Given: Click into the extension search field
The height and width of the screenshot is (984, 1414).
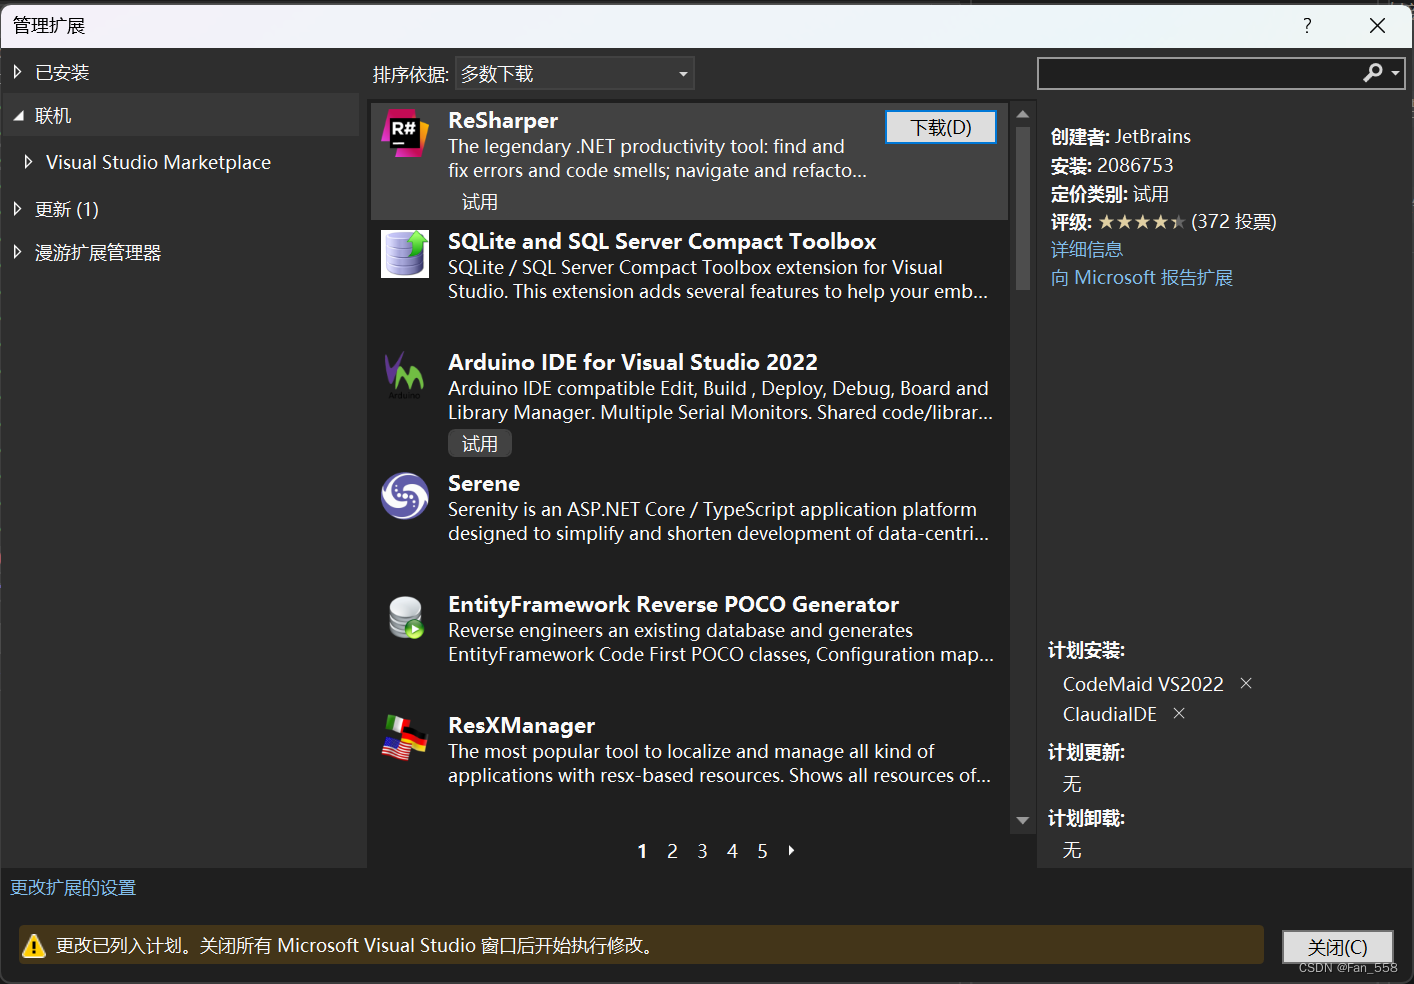Looking at the screenshot, I should [1200, 73].
